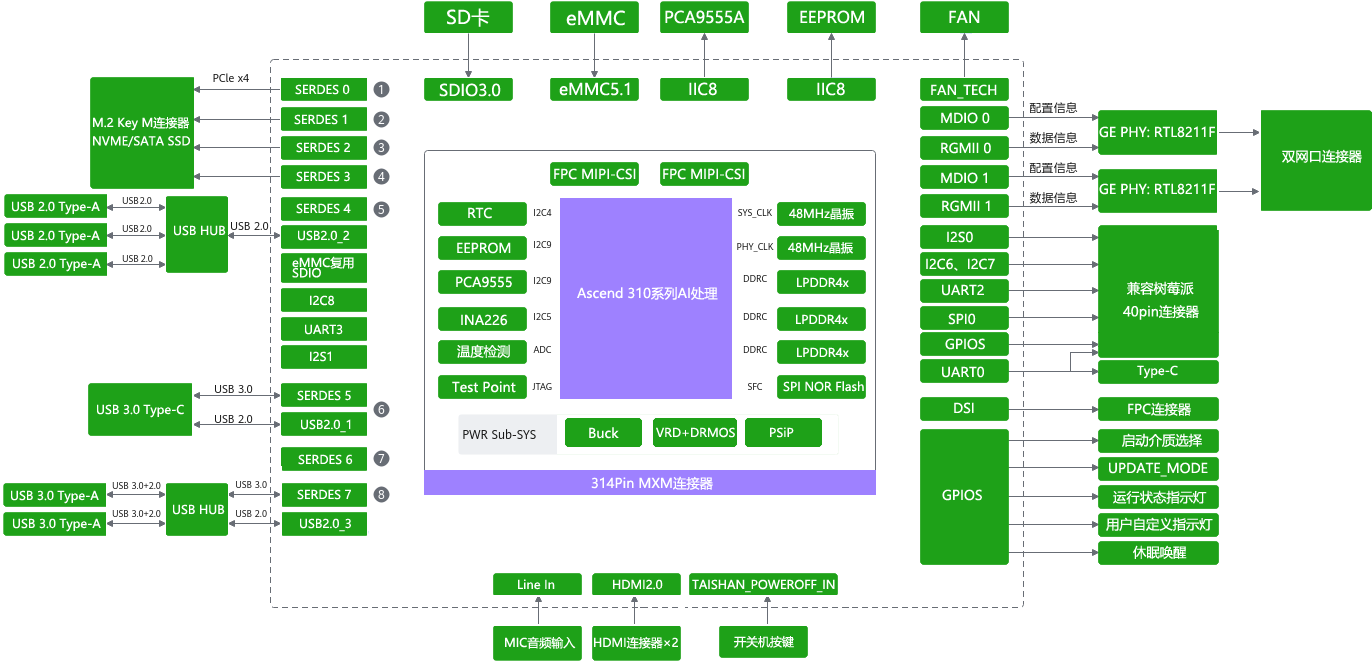Screen dimensions: 1372x662
Task: Select the 开关机按键 block
Action: coord(764,642)
